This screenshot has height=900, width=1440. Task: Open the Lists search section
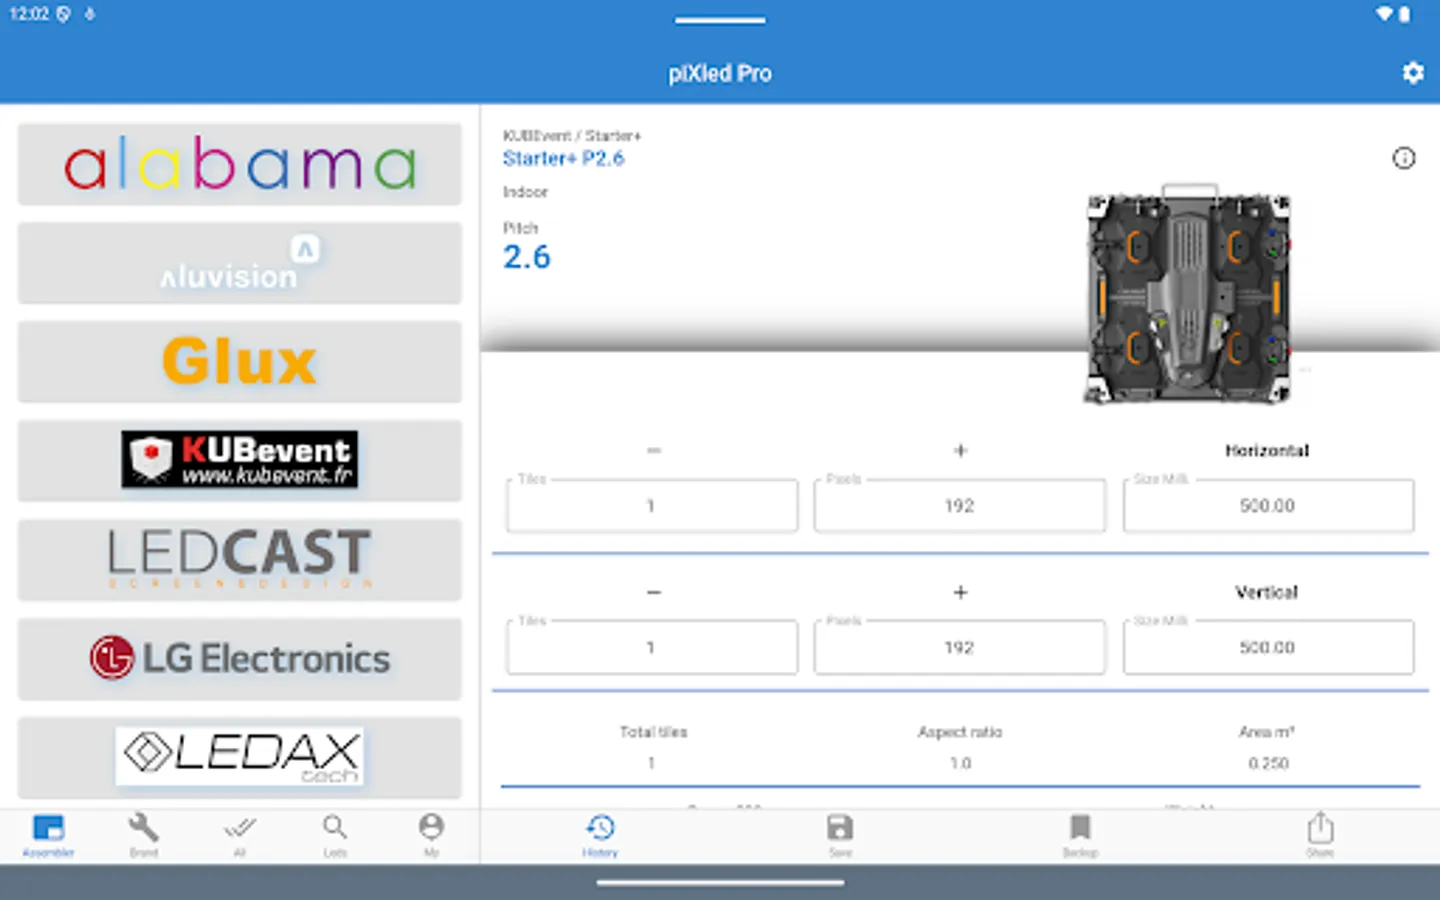point(335,835)
